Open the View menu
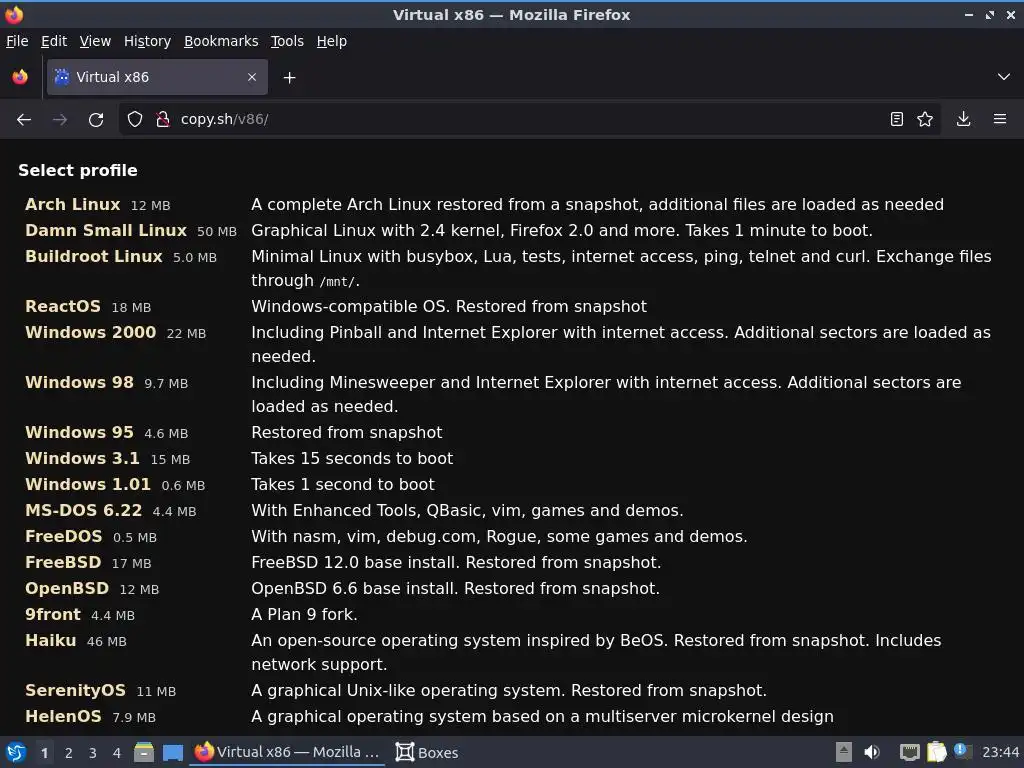Image resolution: width=1024 pixels, height=768 pixels. click(x=95, y=41)
